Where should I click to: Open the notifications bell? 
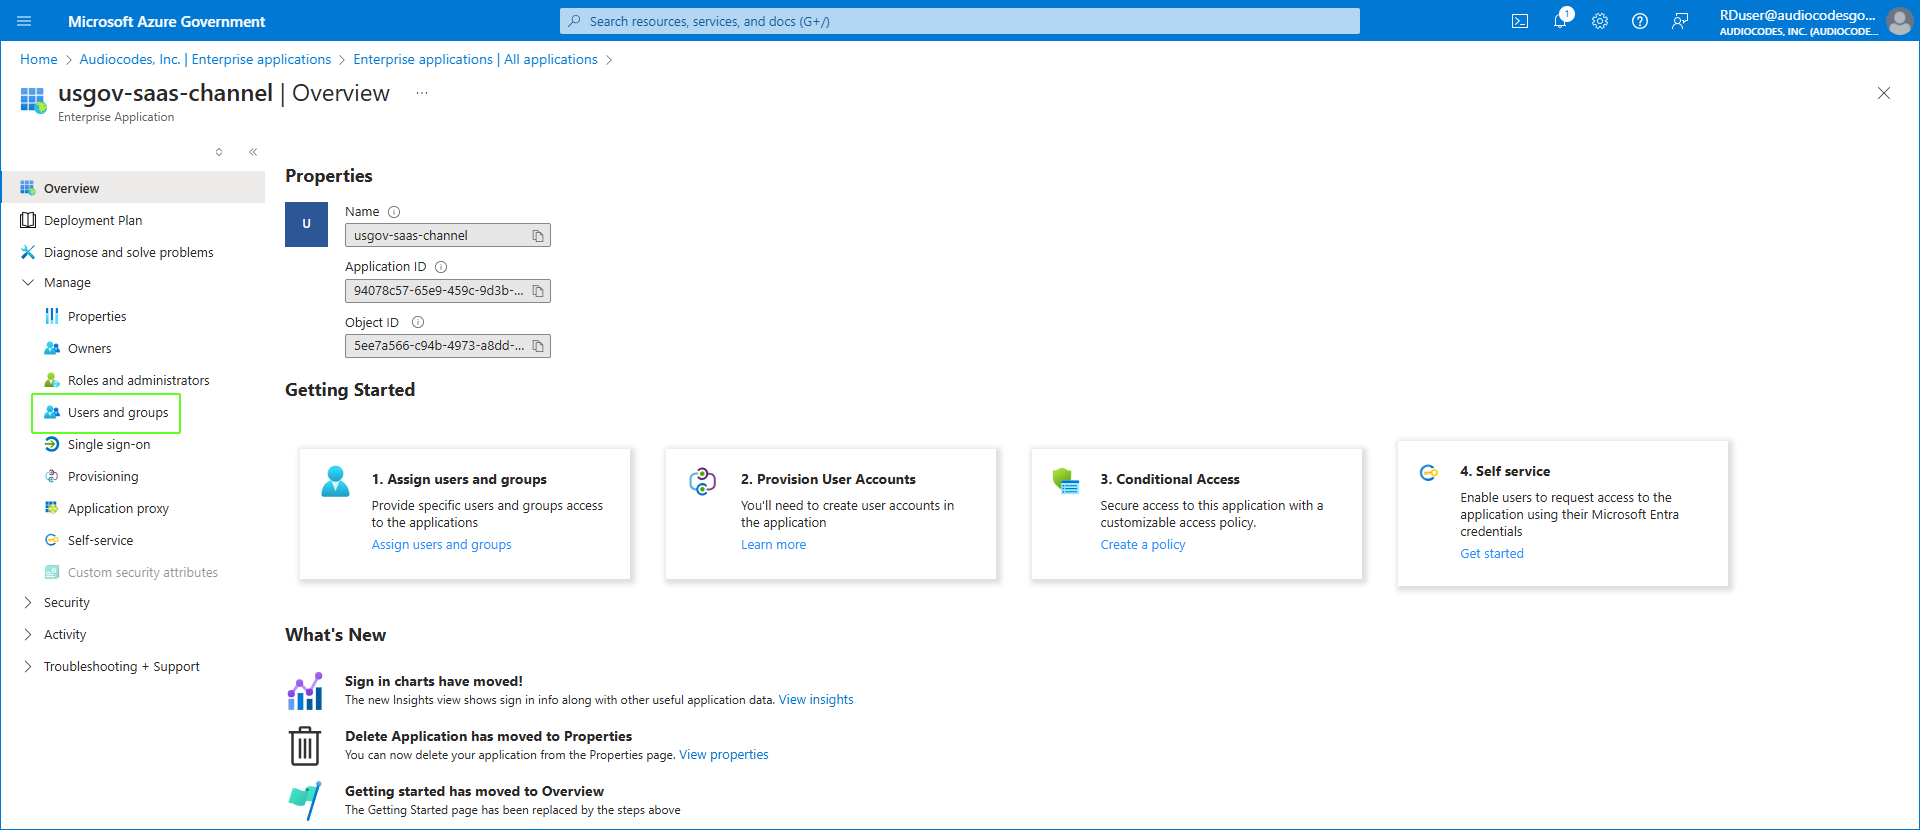click(1560, 21)
